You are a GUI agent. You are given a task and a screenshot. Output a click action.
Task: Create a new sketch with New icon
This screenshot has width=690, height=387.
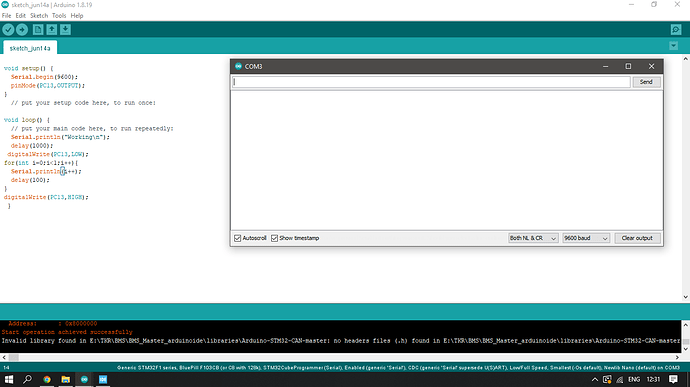pos(38,29)
